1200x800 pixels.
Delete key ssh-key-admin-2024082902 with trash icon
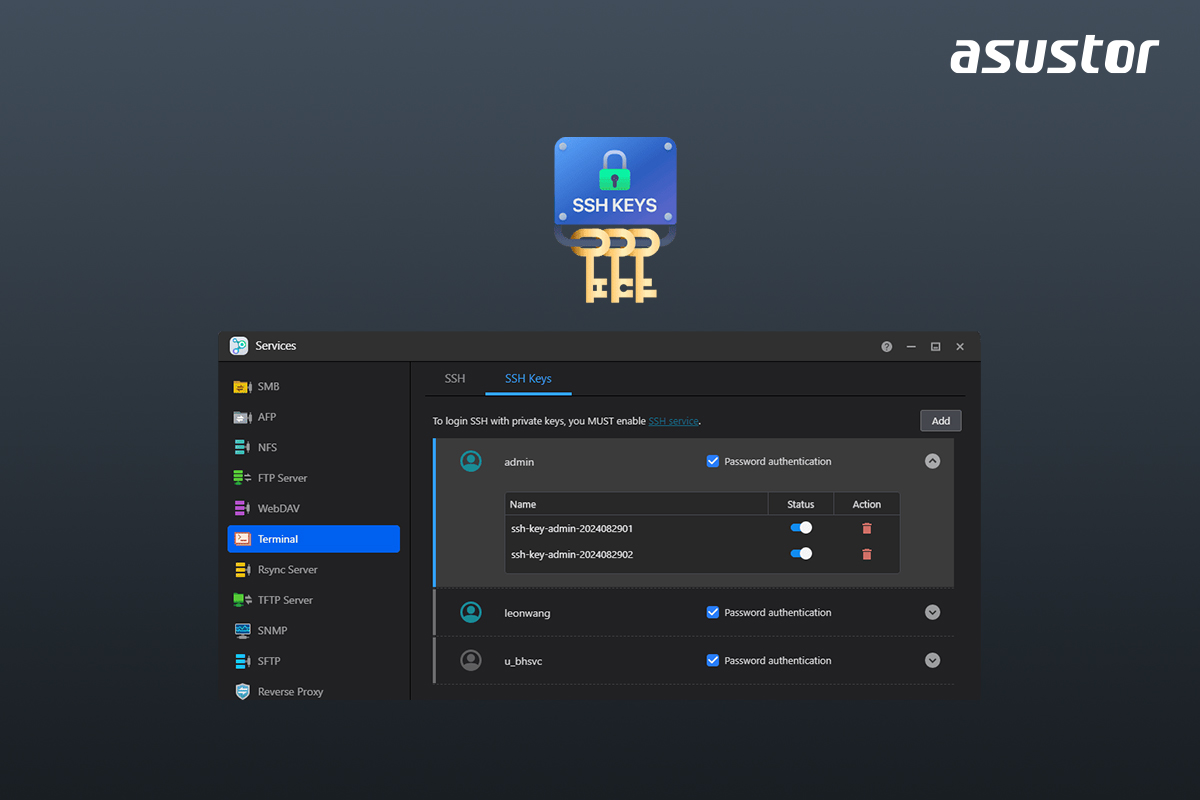pos(867,554)
